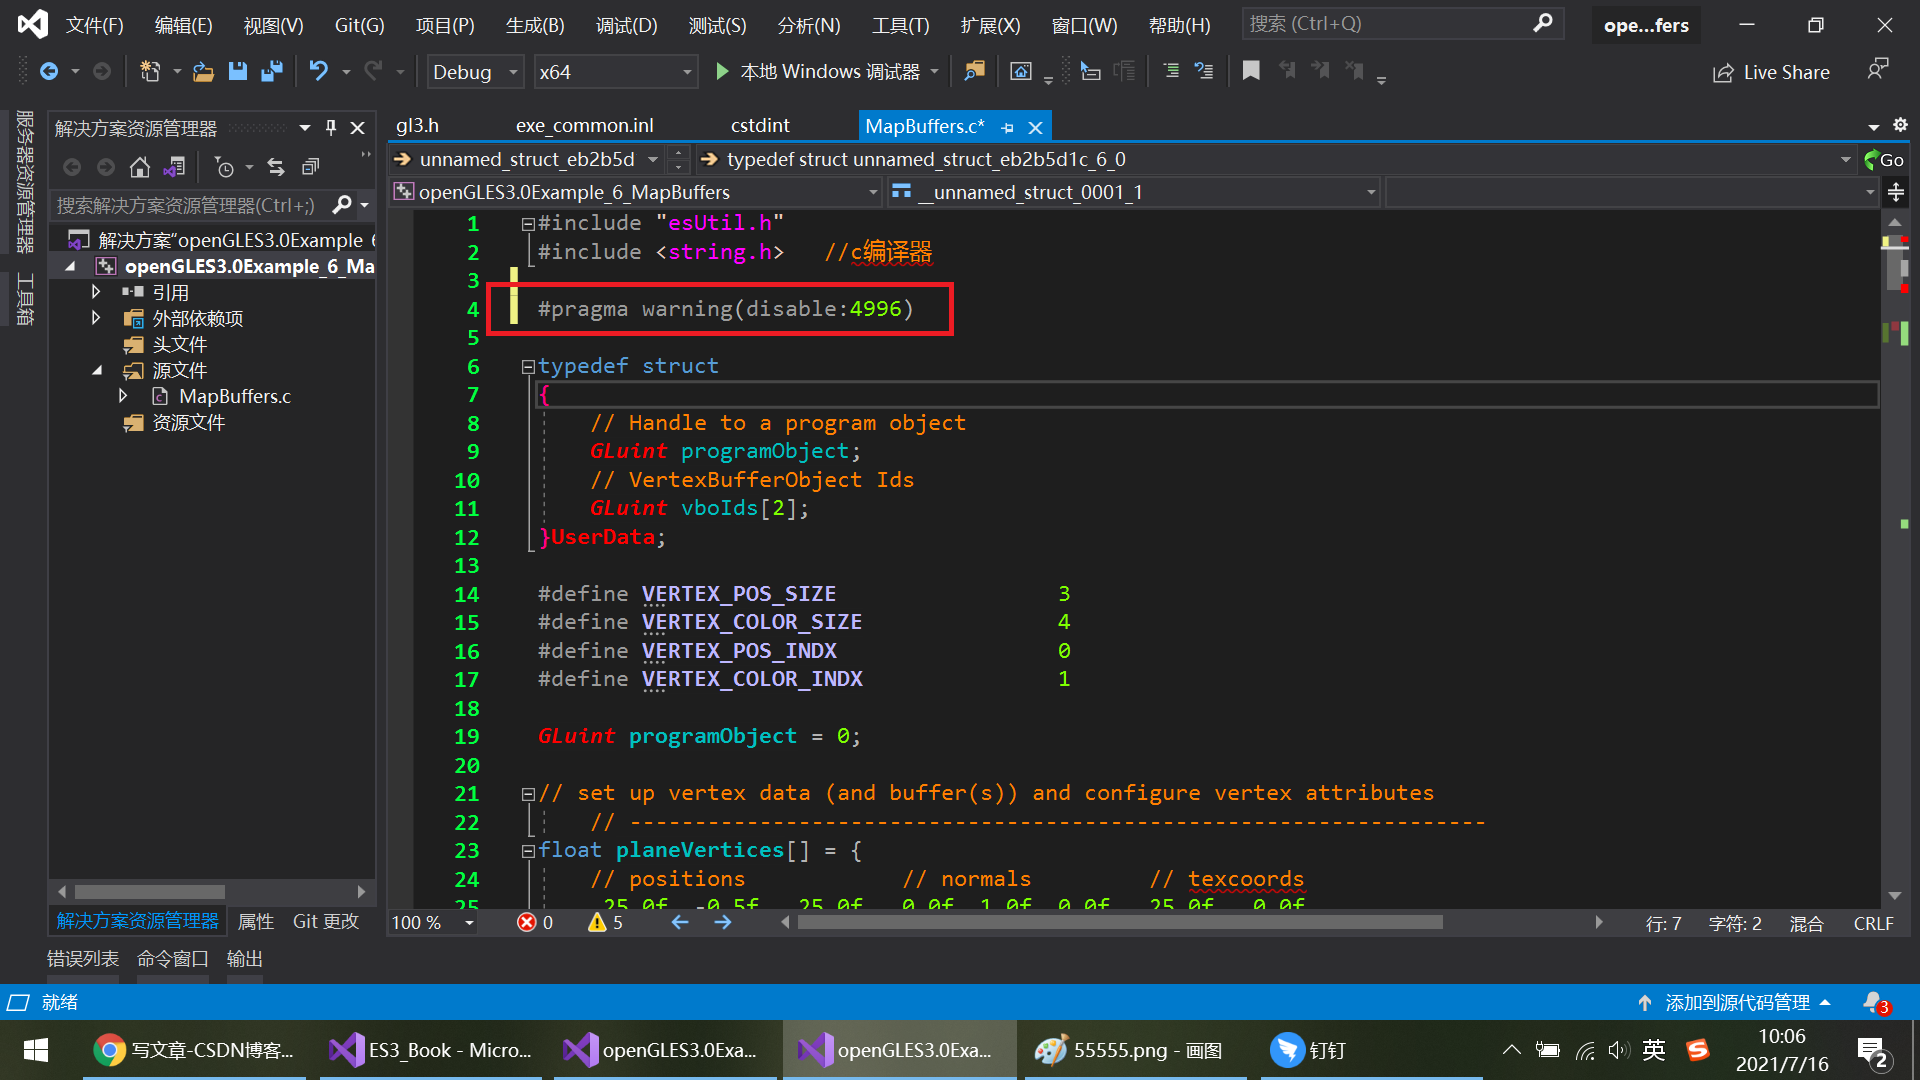Collapse the planeVertices array code block

[528, 851]
